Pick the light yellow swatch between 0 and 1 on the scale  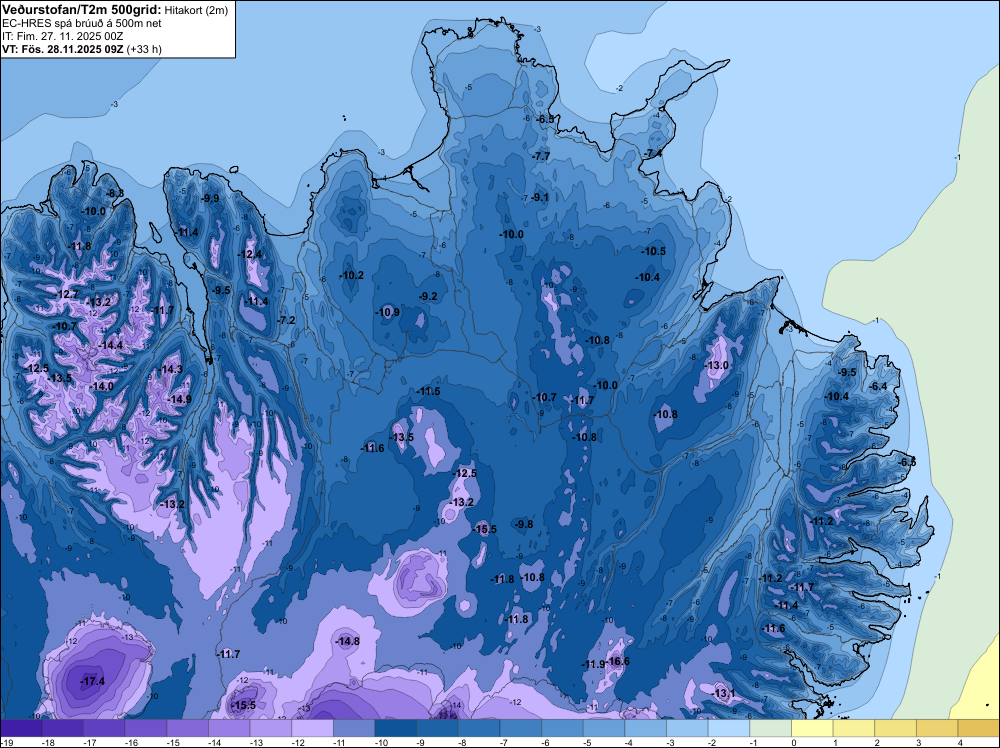pyautogui.click(x=812, y=728)
